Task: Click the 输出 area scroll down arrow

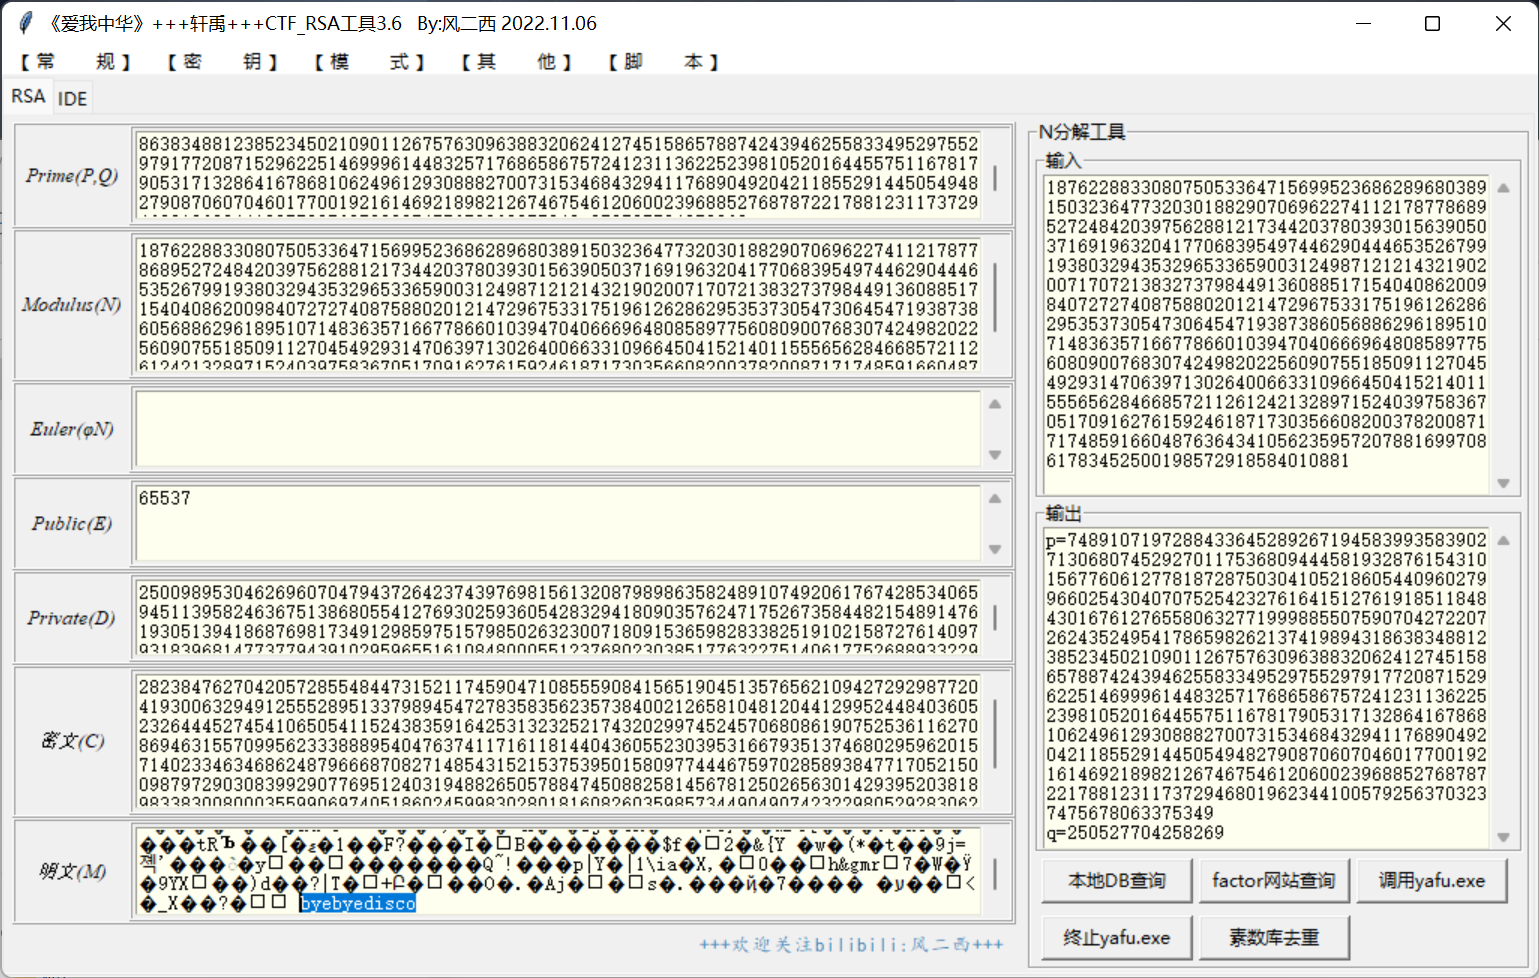Action: coord(1503,836)
